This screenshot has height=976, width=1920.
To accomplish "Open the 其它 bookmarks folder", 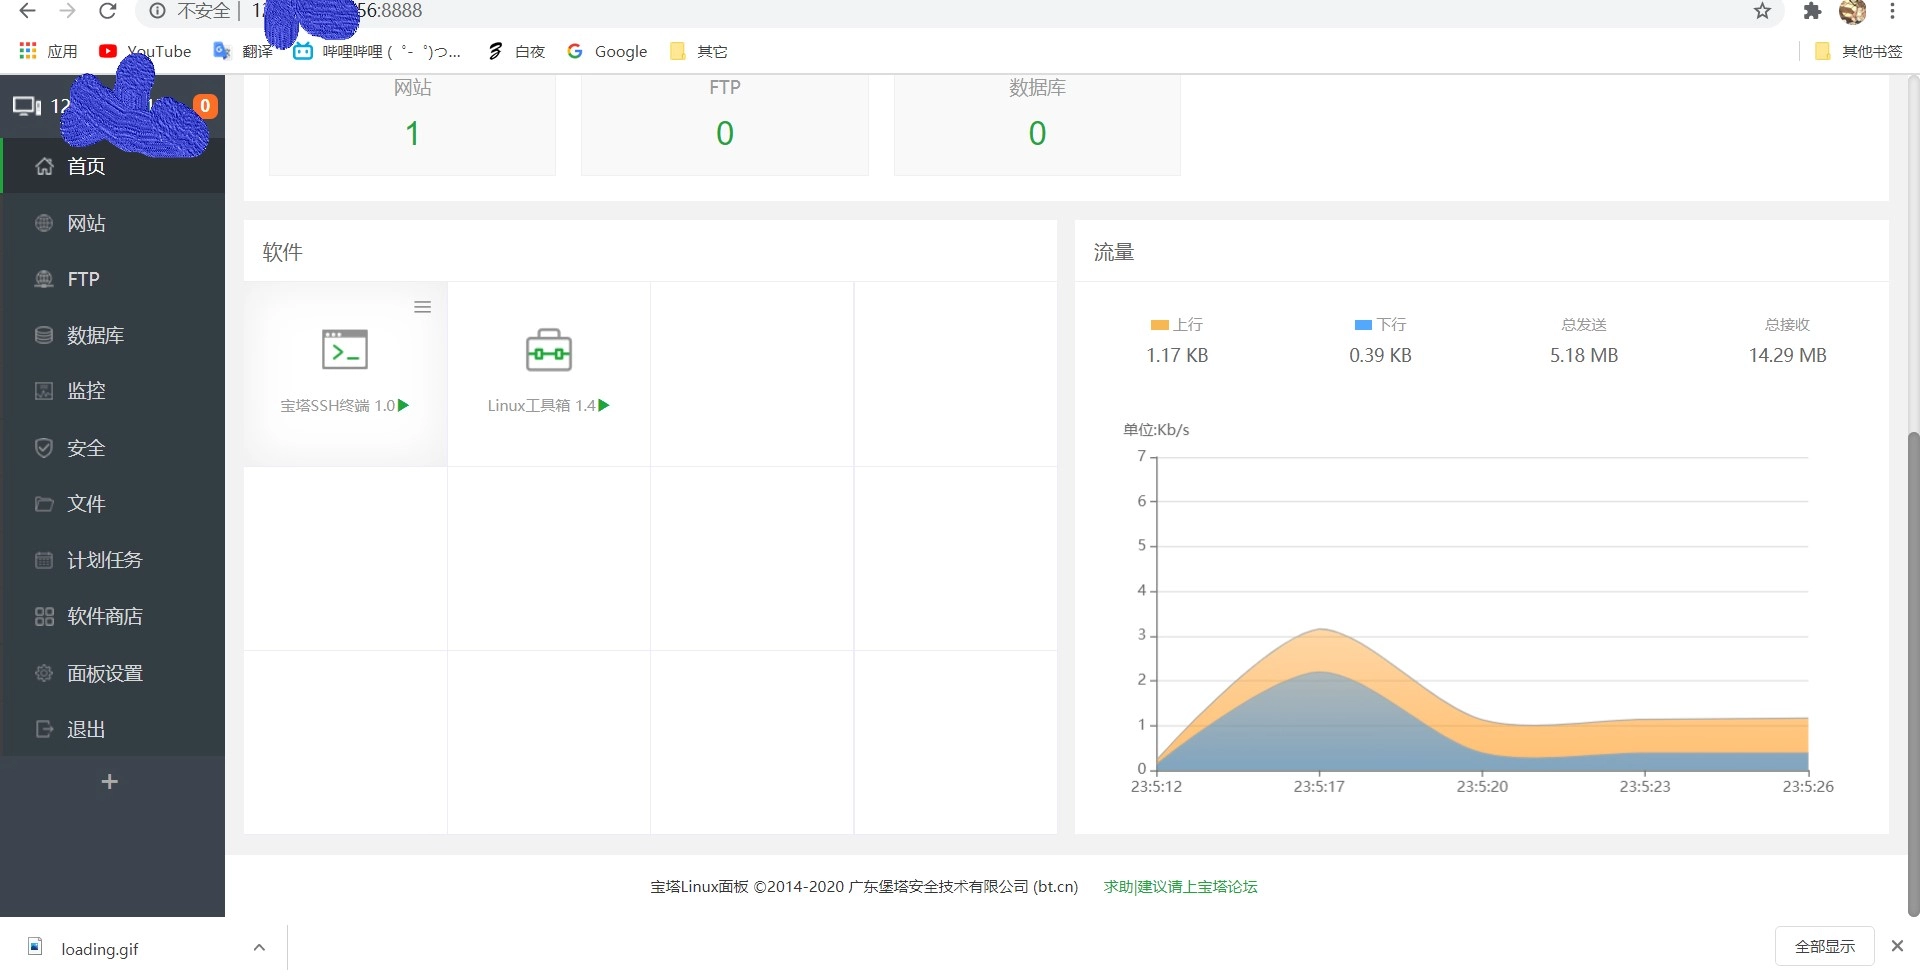I will 698,51.
